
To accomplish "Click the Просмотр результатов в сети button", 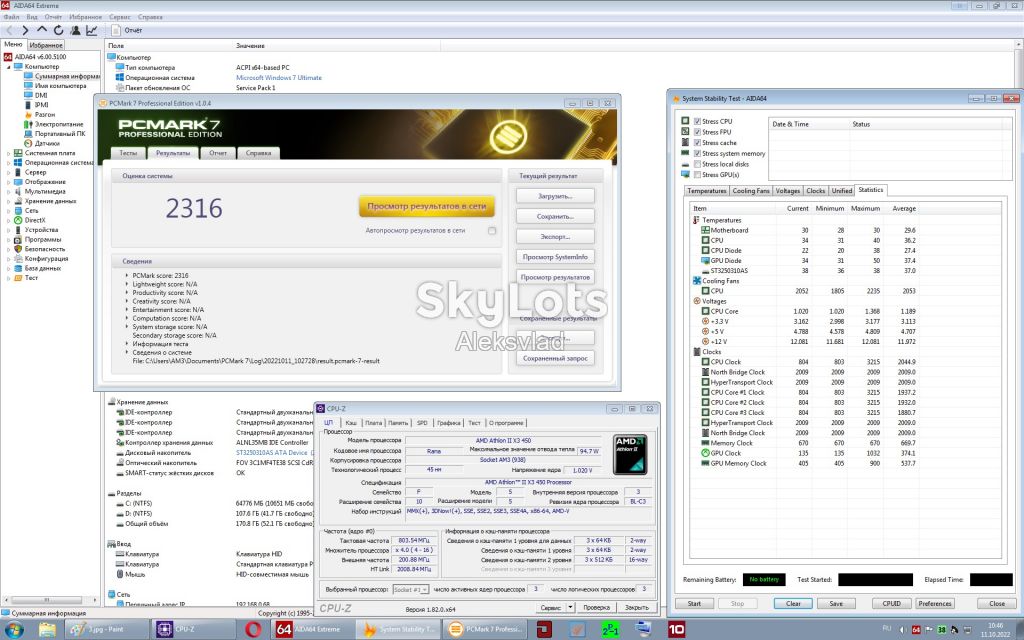I will pyautogui.click(x=426, y=206).
